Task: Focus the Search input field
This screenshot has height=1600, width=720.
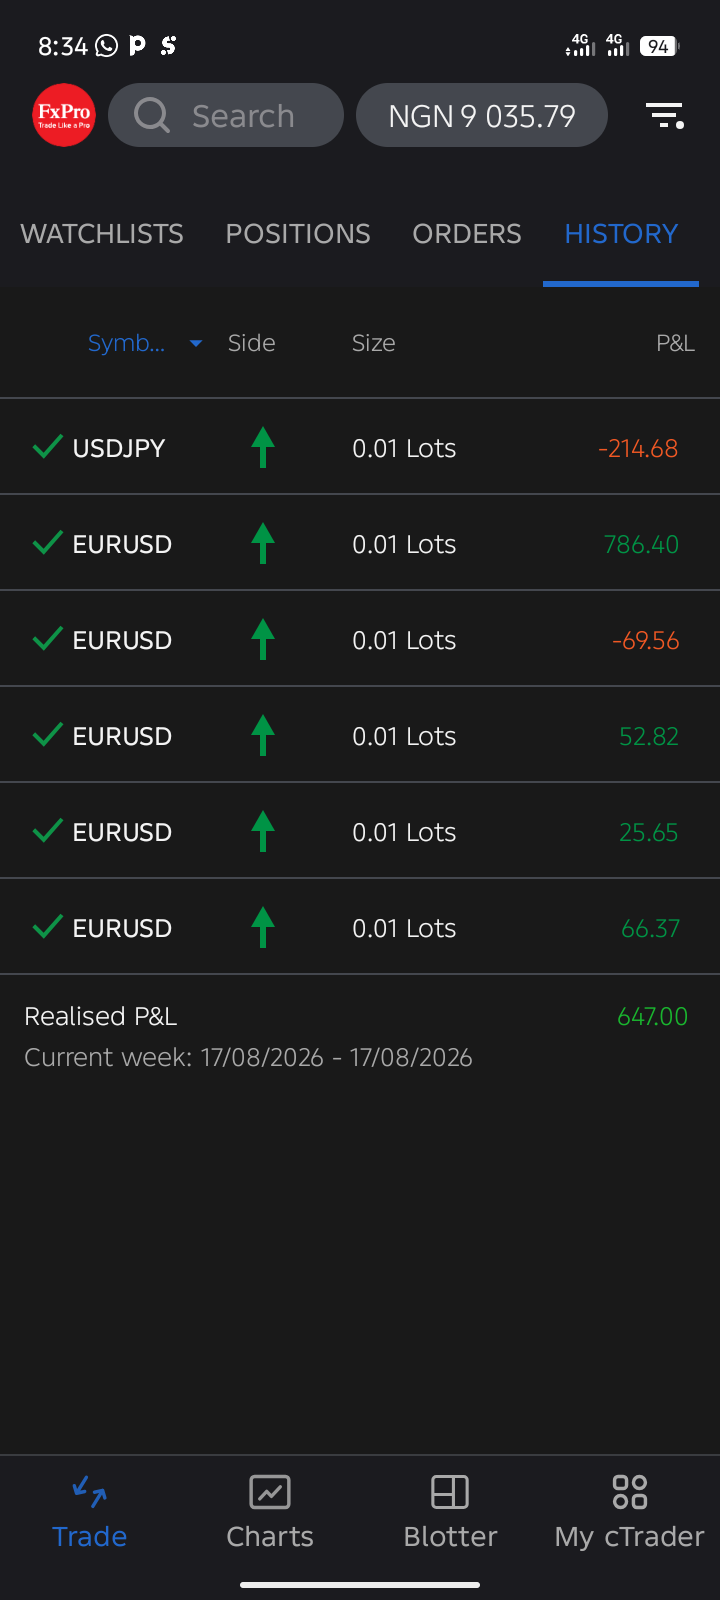Action: (x=226, y=115)
